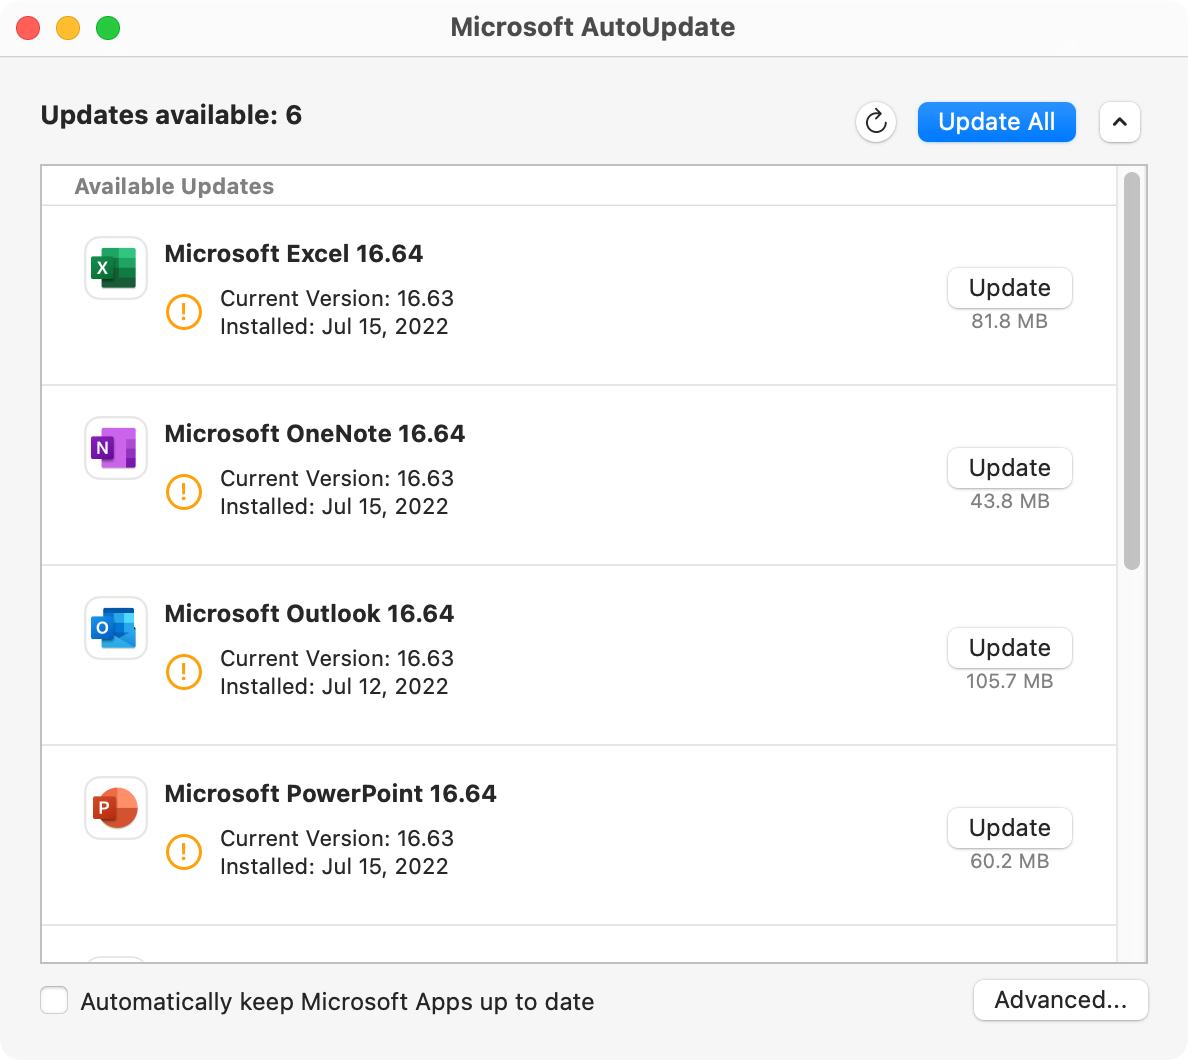Update Microsoft Outlook to 16.64
Viewport: 1188px width, 1060px height.
[x=1009, y=648]
